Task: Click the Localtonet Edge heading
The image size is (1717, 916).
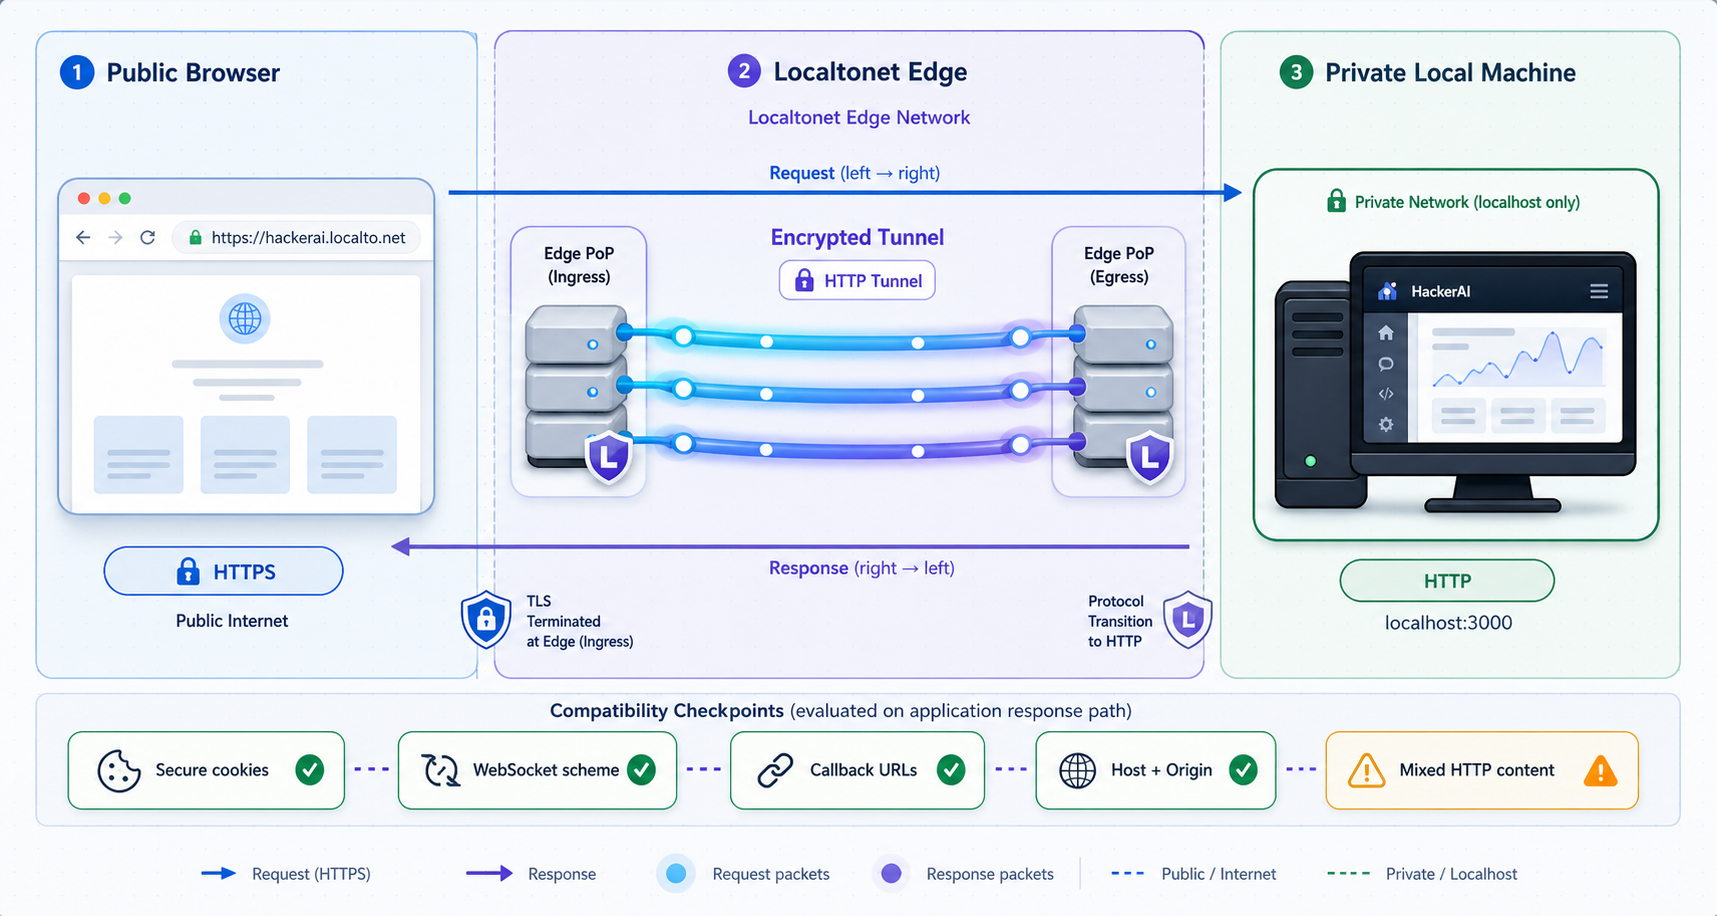Action: click(x=870, y=71)
